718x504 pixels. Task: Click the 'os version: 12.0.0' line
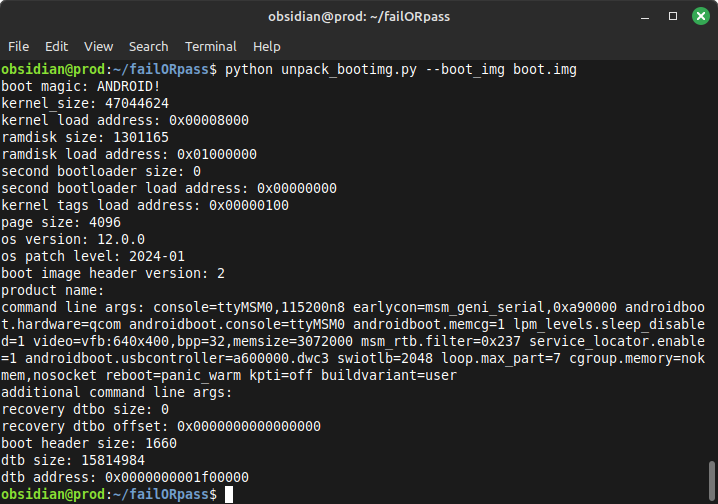tap(73, 239)
